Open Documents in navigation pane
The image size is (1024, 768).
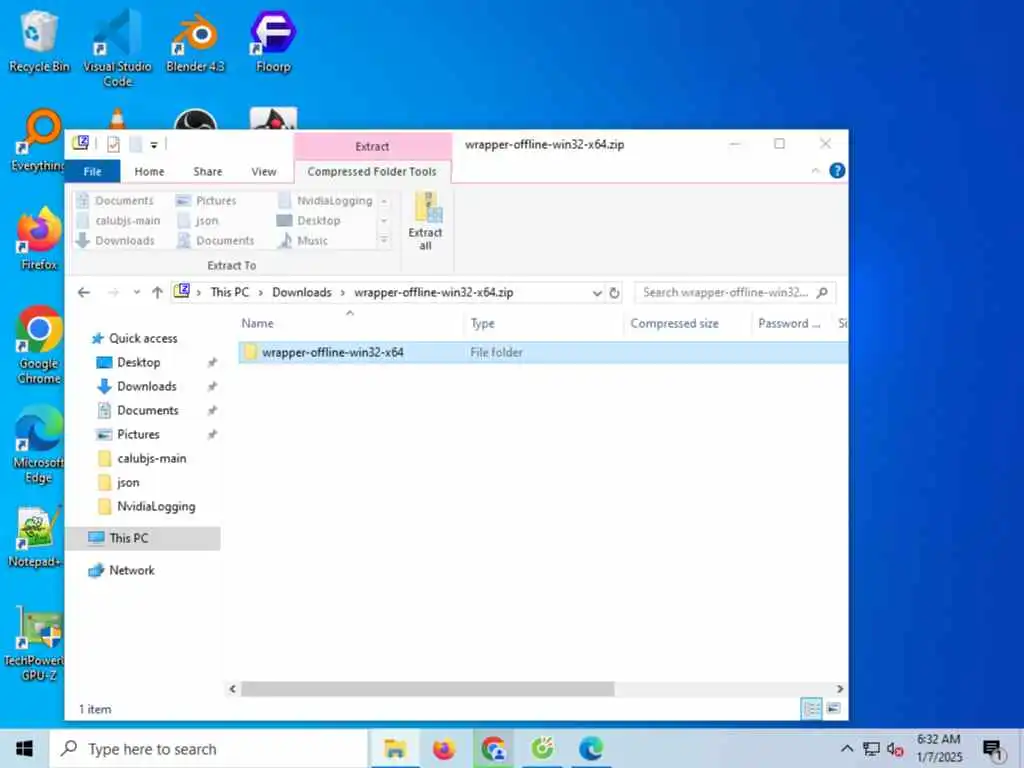tap(148, 410)
